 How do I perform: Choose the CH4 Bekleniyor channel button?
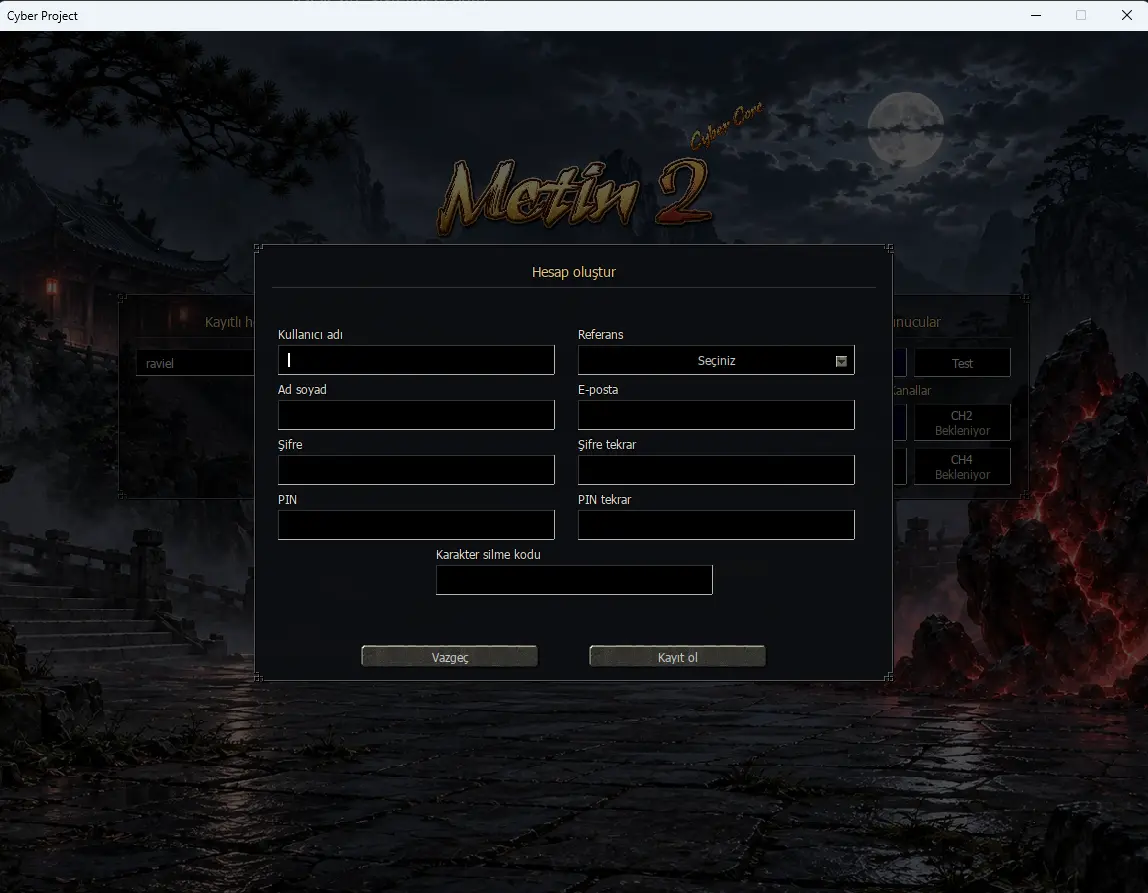[962, 466]
